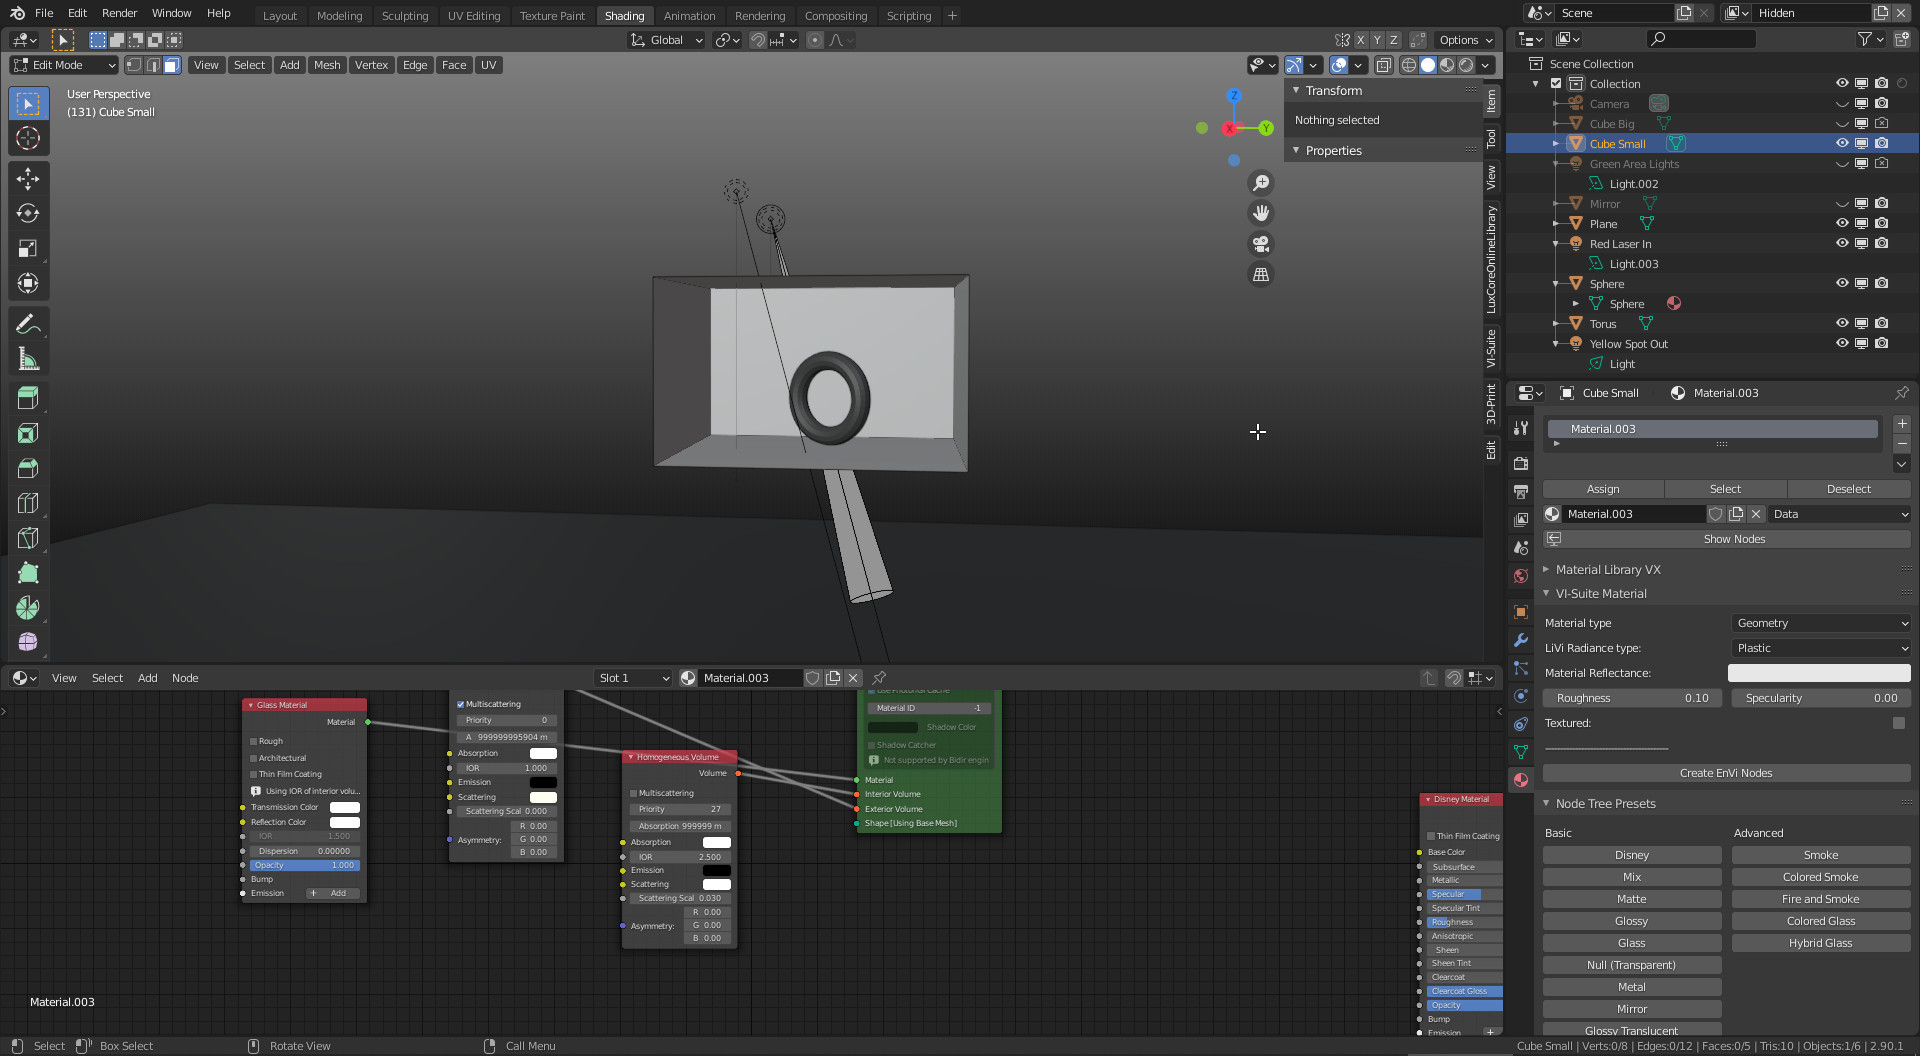This screenshot has width=1920, height=1056.
Task: Activate the Annotate pencil tool
Action: point(28,324)
